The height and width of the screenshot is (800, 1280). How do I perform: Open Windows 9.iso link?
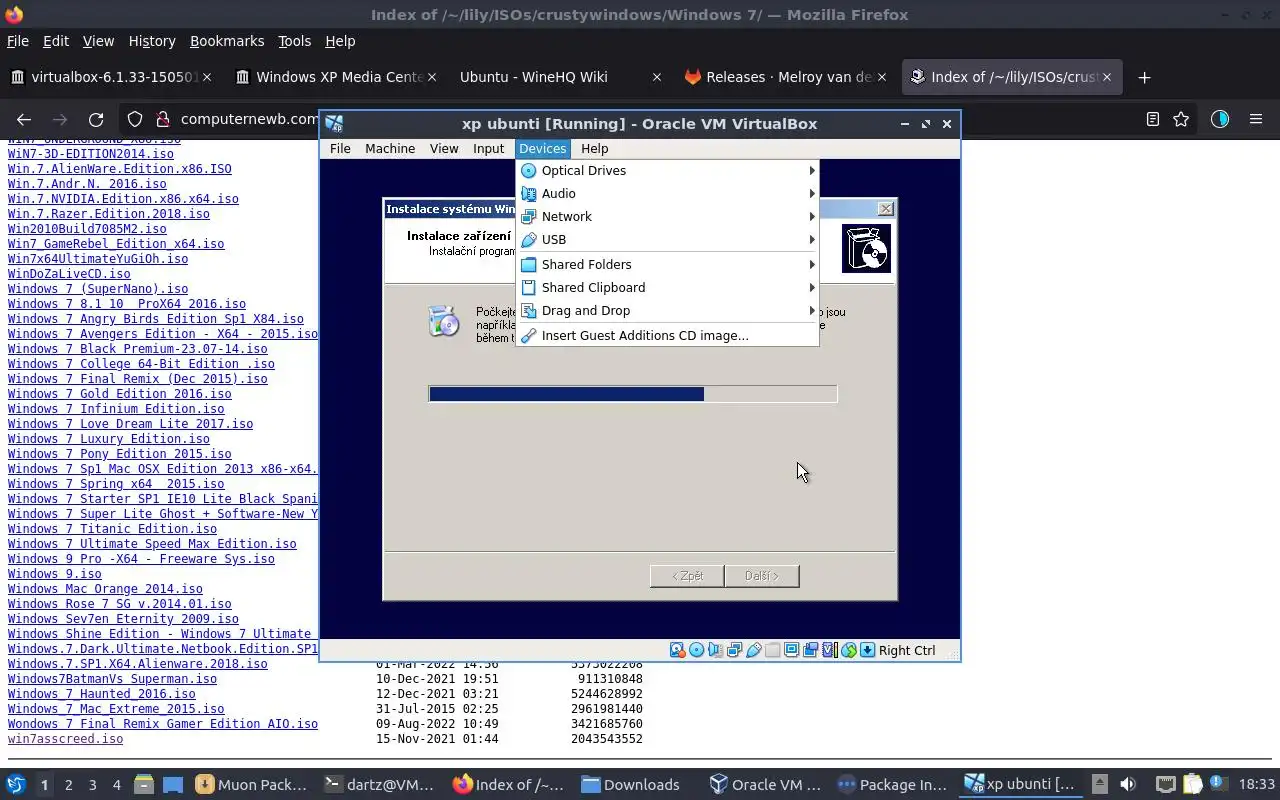point(54,574)
